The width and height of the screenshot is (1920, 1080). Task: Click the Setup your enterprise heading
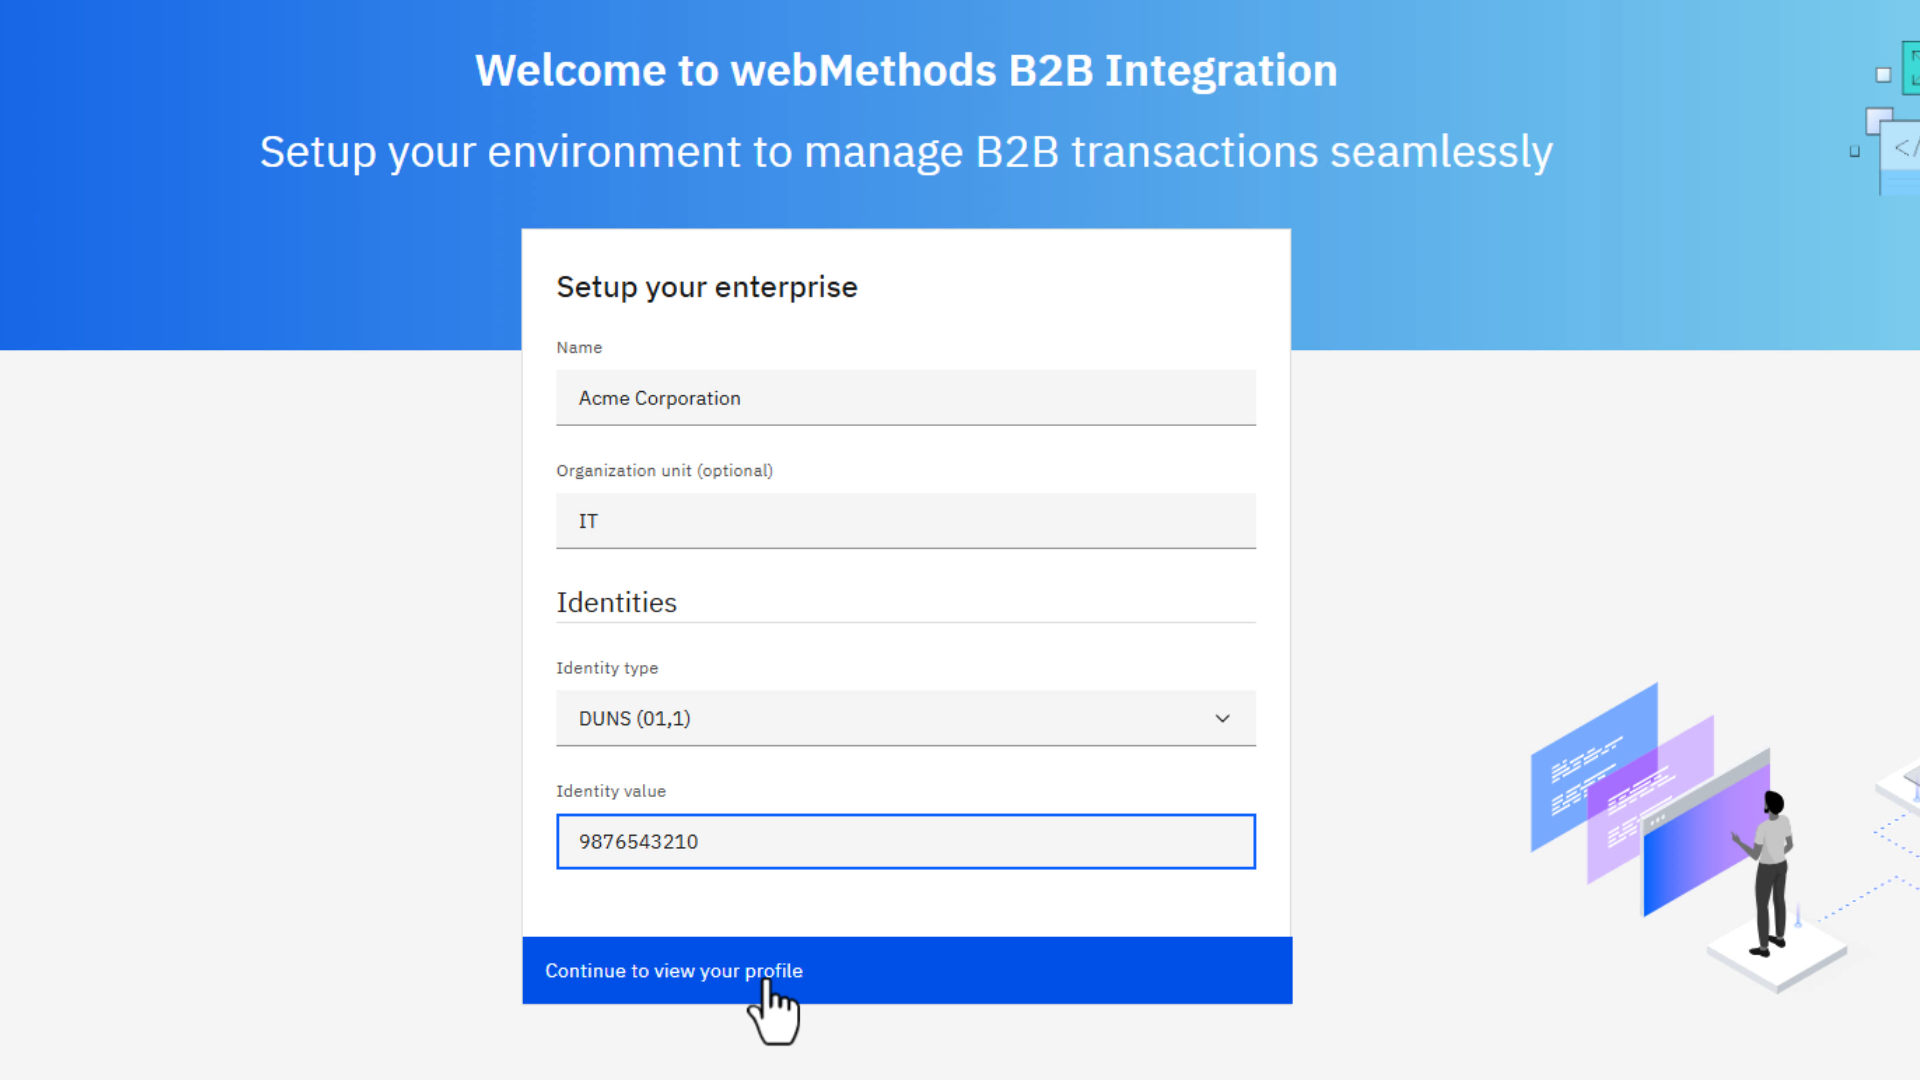(706, 287)
